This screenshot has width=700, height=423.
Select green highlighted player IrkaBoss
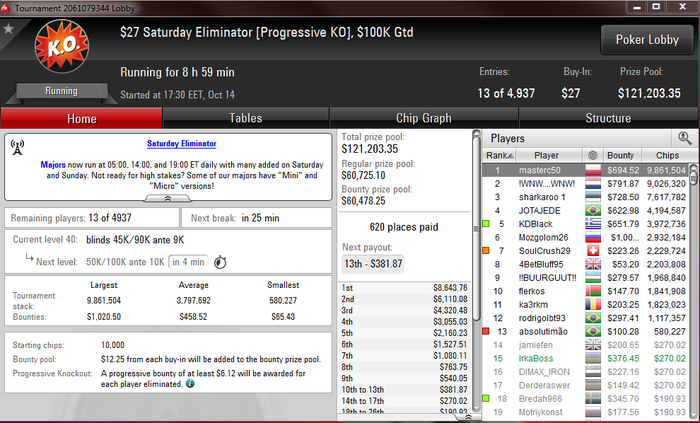click(586, 358)
